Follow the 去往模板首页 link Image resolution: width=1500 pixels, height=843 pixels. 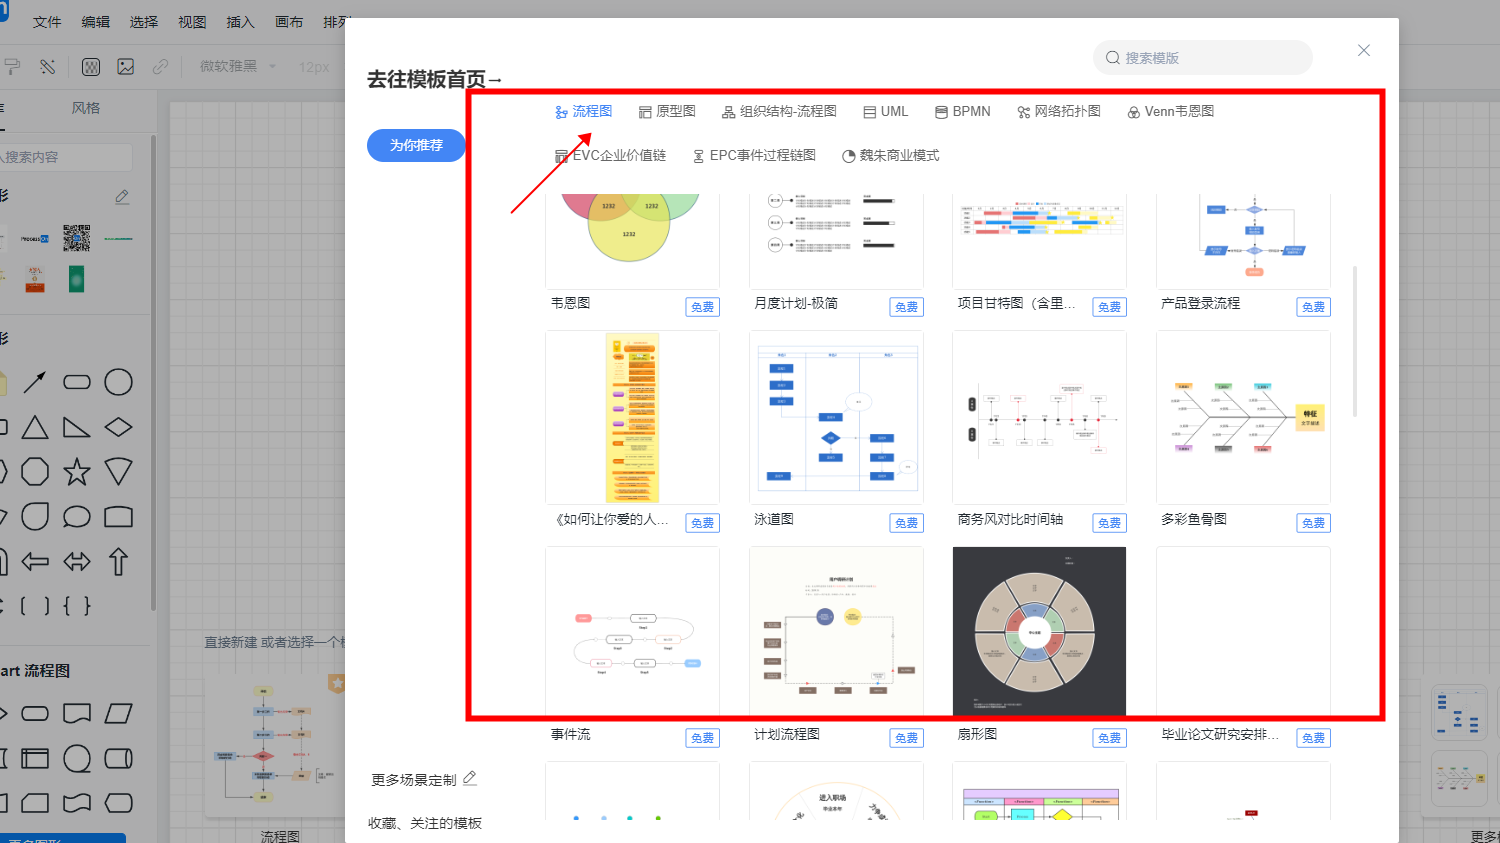(434, 79)
